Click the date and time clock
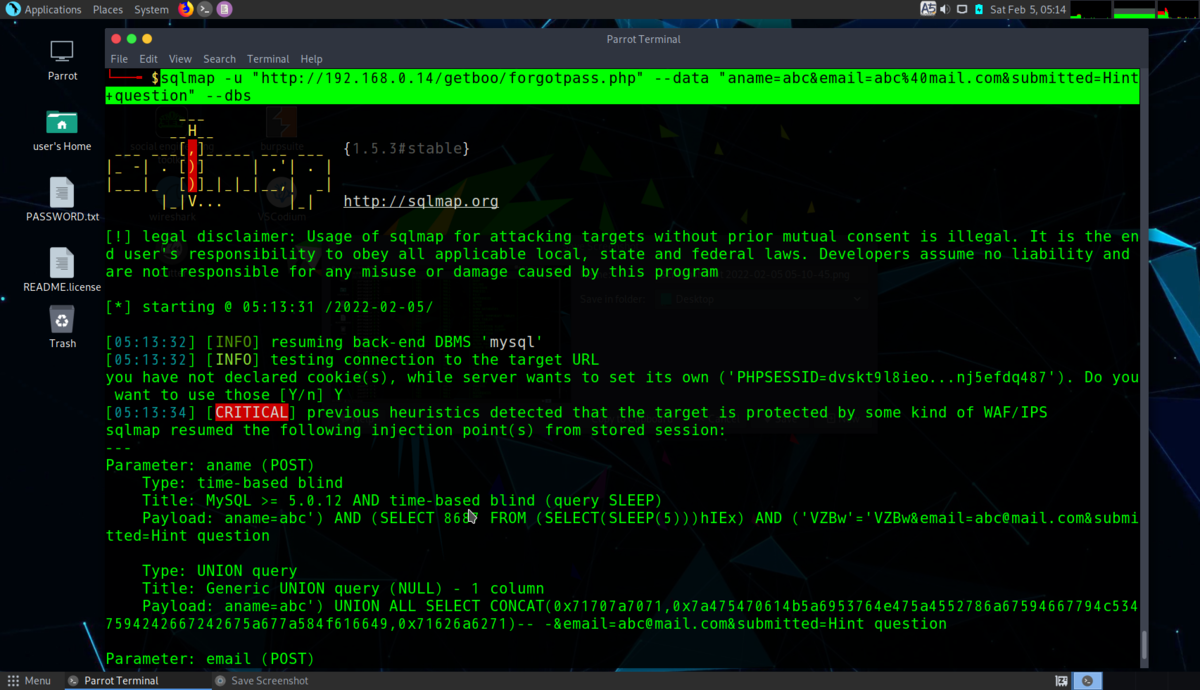 1028,9
